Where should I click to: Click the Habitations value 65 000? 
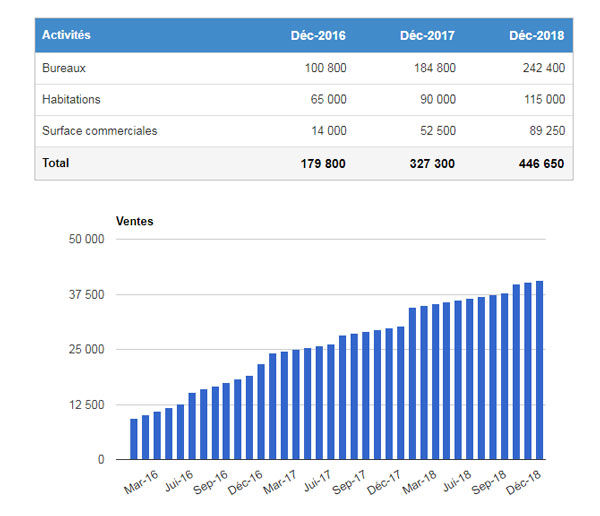(328, 99)
